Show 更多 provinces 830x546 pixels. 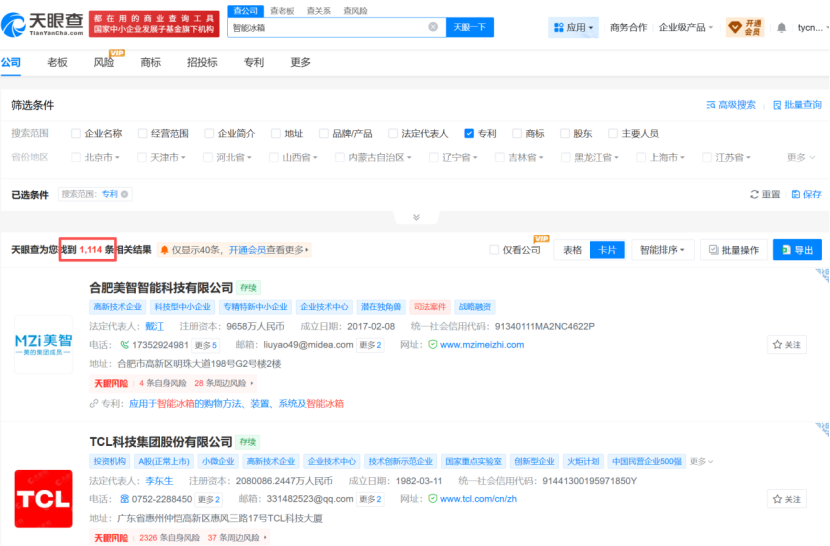800,157
